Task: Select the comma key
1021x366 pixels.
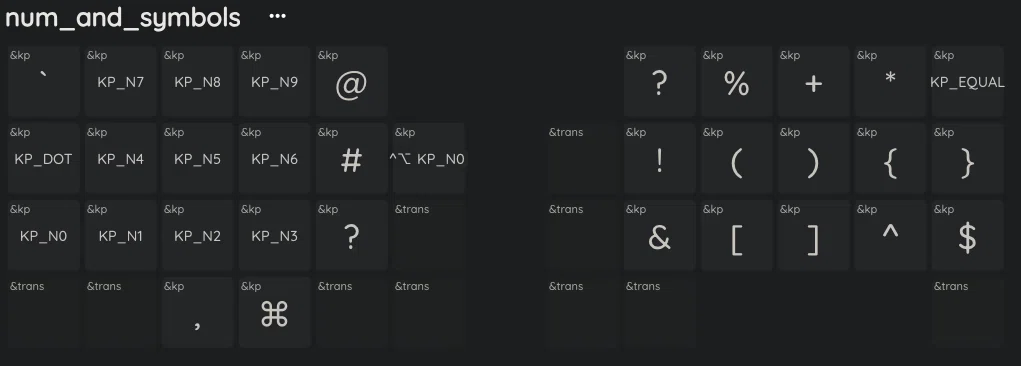Action: coord(197,313)
